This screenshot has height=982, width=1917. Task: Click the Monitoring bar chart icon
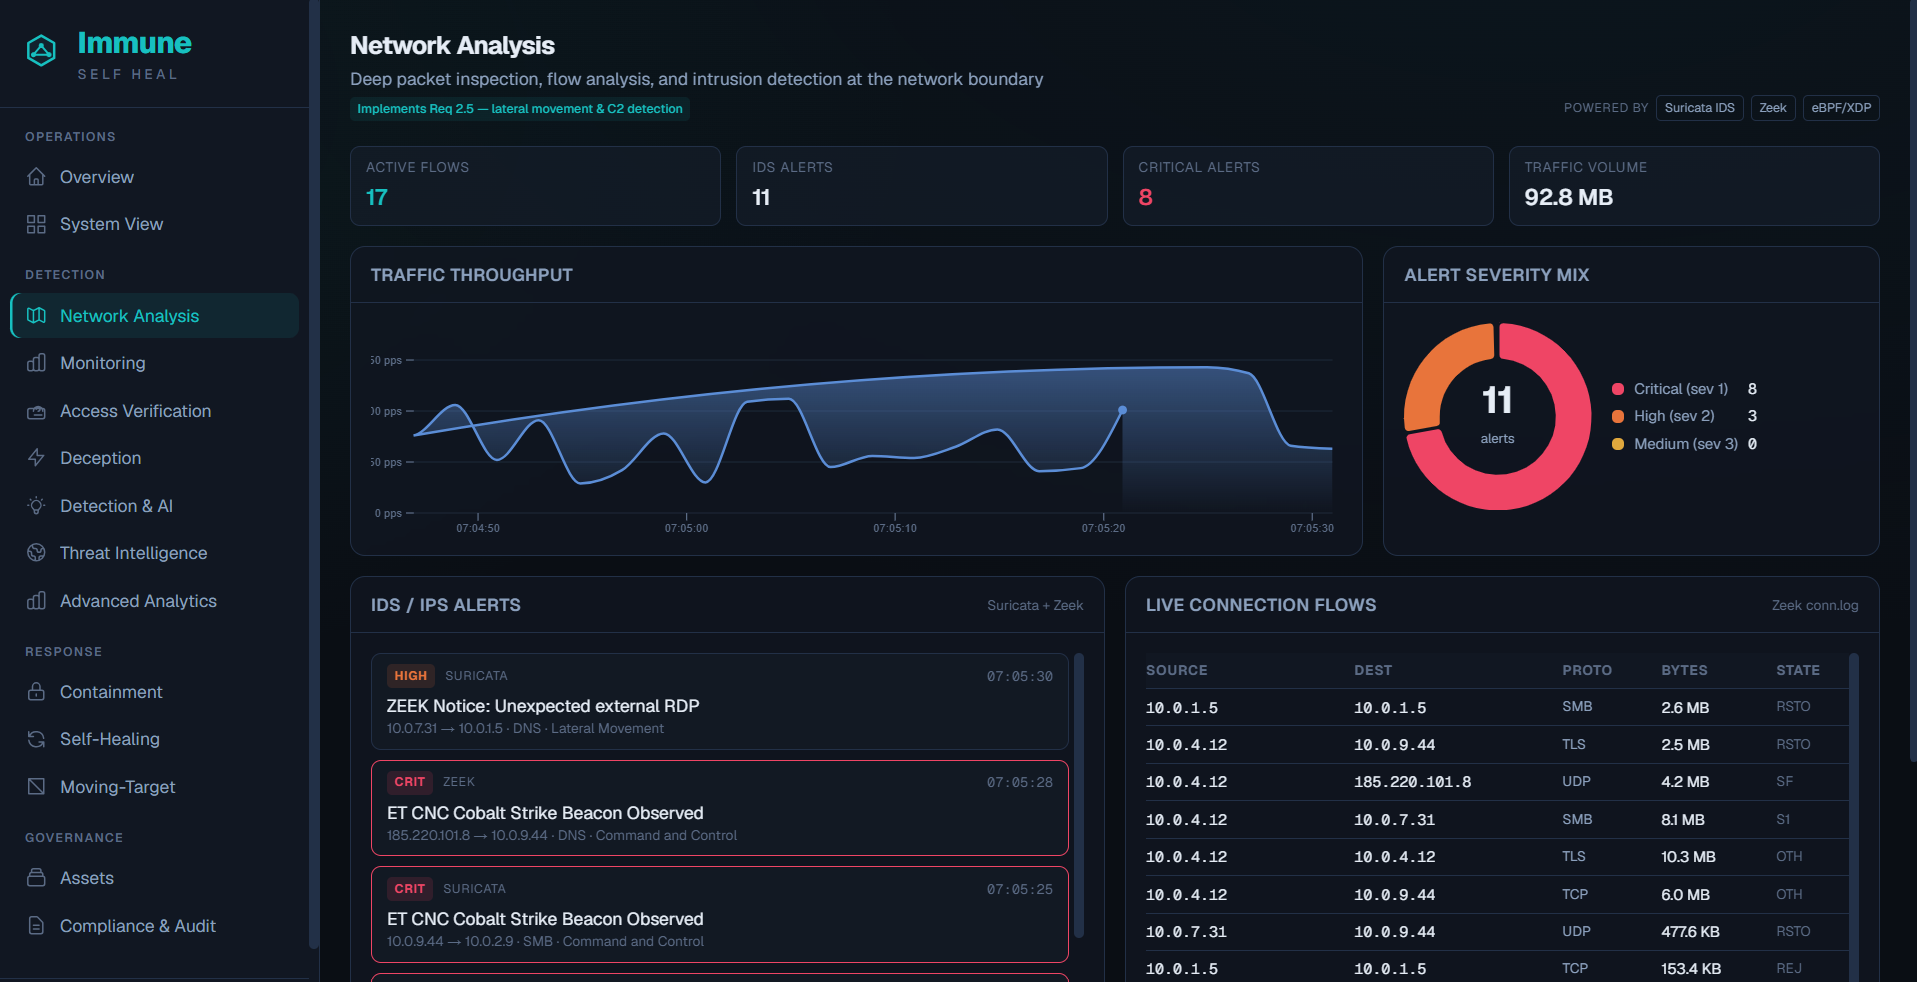37,363
